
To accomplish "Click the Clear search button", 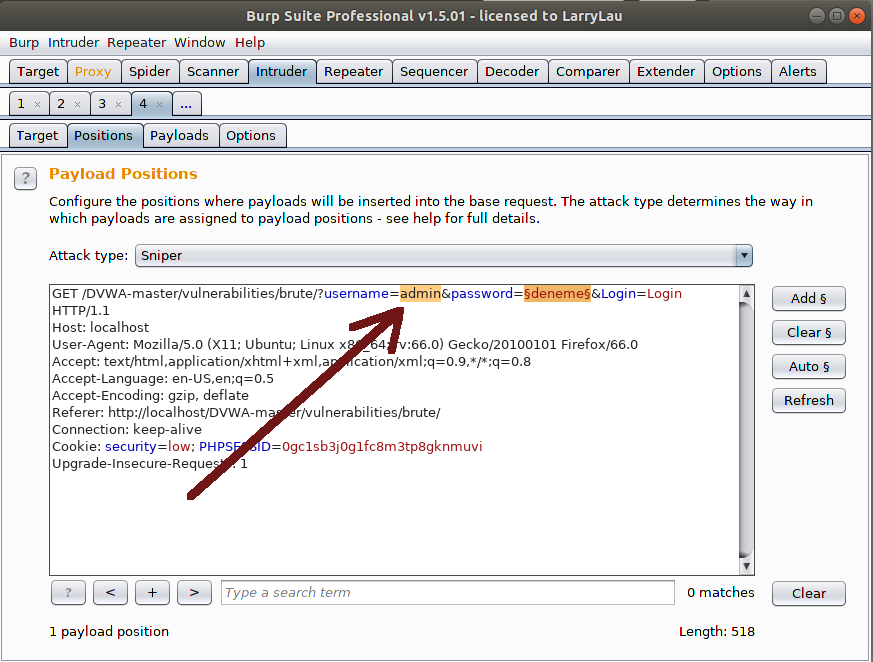I will [x=808, y=594].
